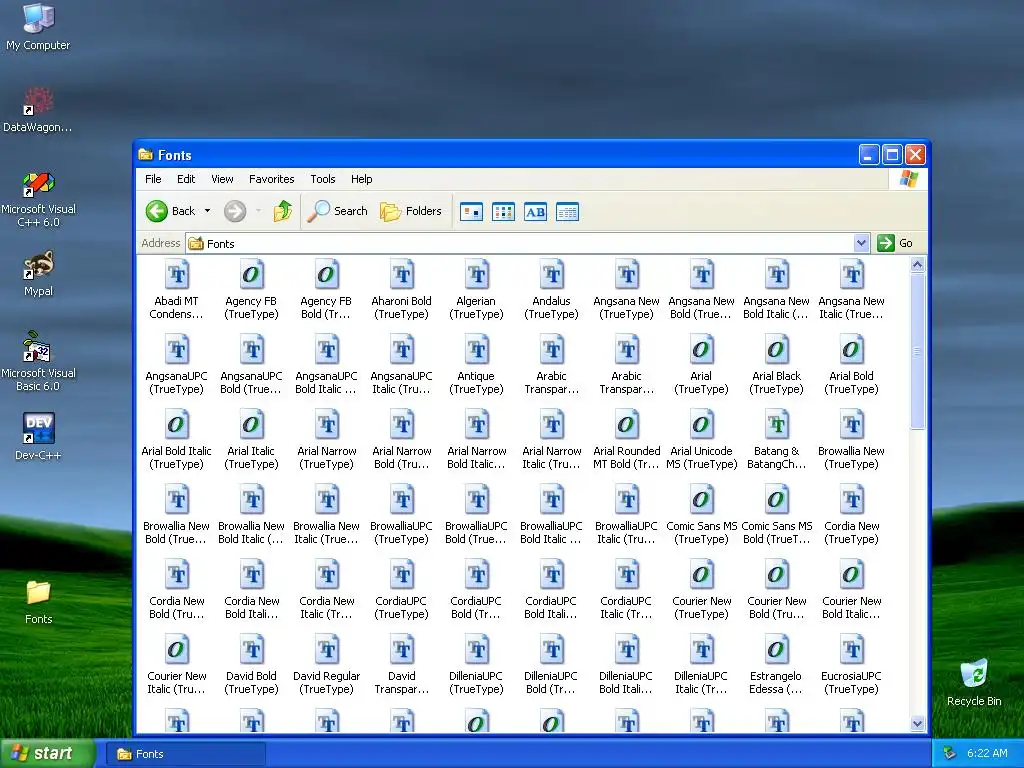1024x768 pixels.
Task: Select Comic Sans MS Bold font
Action: tap(776, 515)
